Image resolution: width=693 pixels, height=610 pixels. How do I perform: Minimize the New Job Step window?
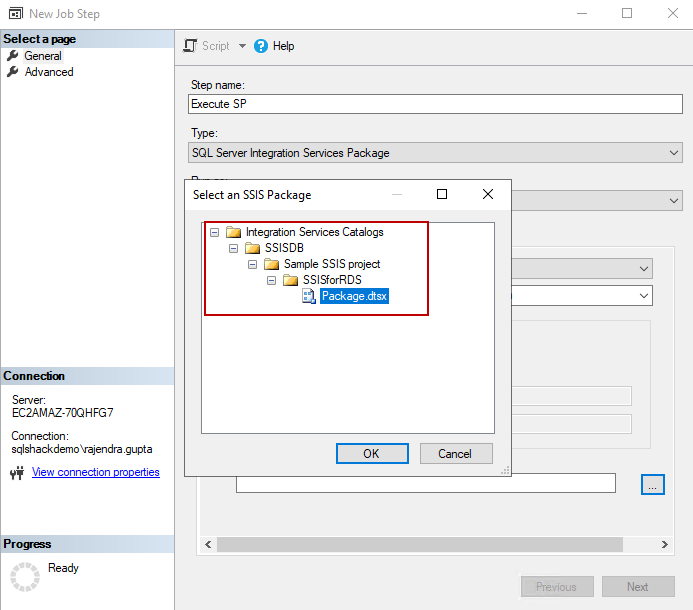coord(582,13)
